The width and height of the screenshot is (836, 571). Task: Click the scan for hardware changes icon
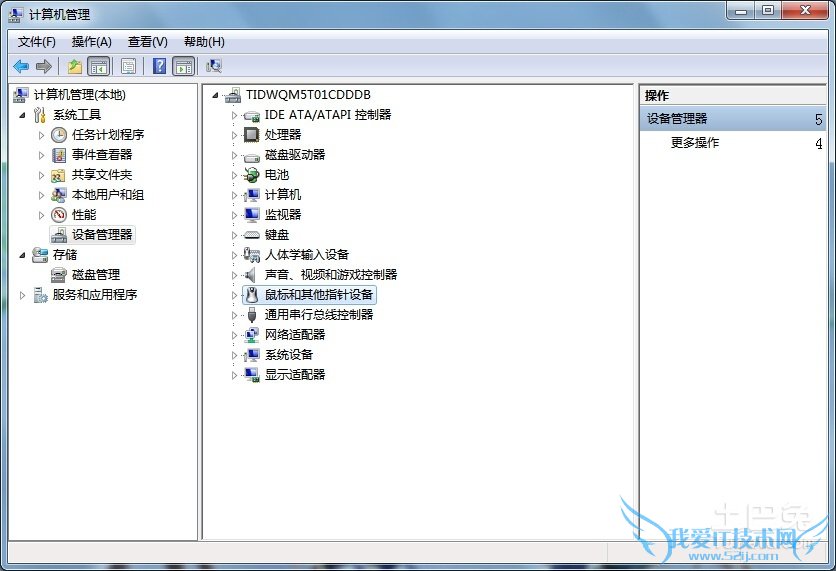pos(214,66)
